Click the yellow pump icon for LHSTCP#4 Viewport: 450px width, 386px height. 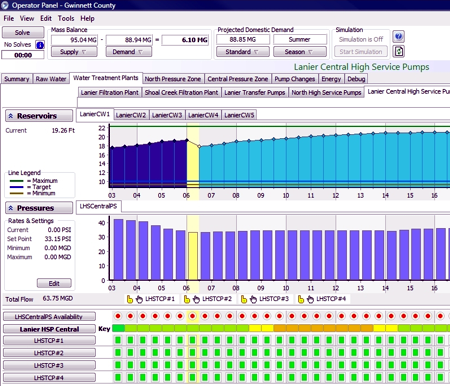click(301, 299)
